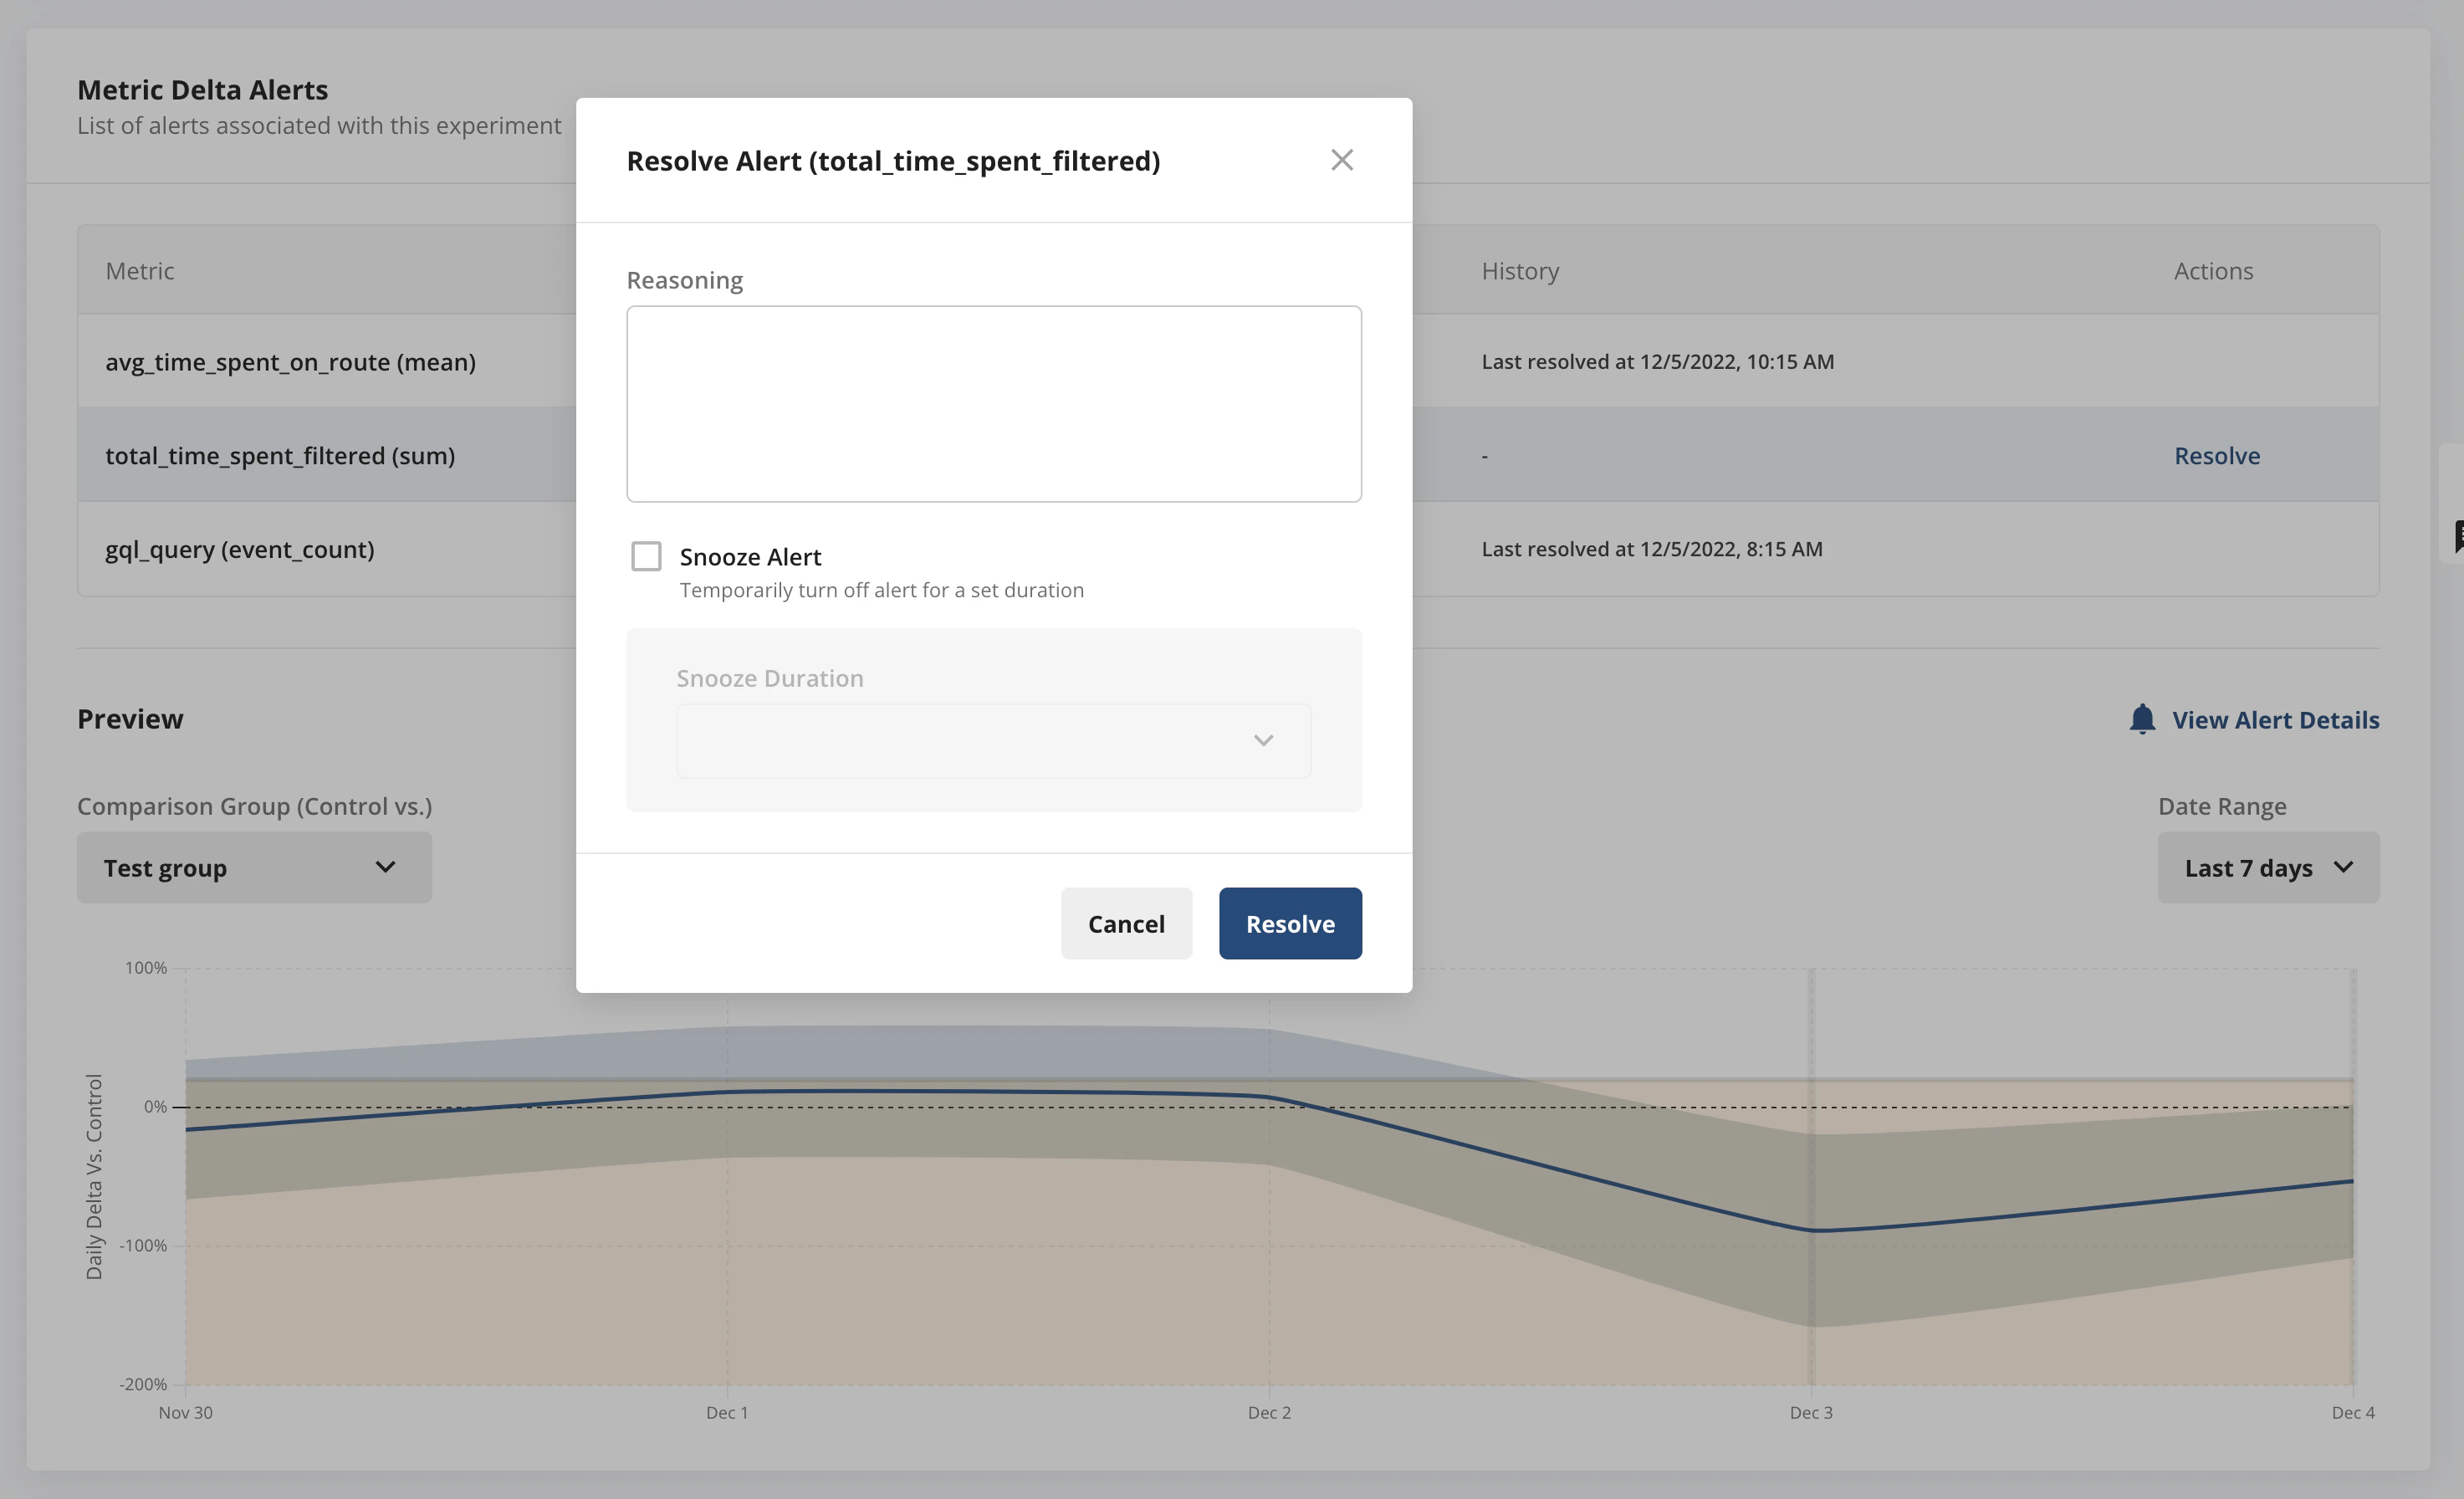
Task: Open the Date Range Last 7 days dropdown
Action: point(2268,868)
